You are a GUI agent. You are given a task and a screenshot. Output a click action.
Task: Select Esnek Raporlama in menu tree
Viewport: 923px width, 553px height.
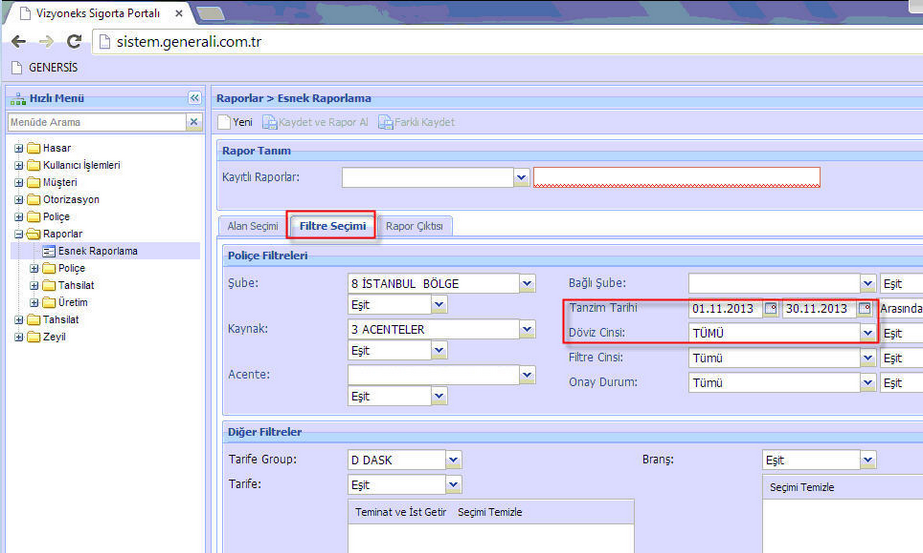coord(97,251)
